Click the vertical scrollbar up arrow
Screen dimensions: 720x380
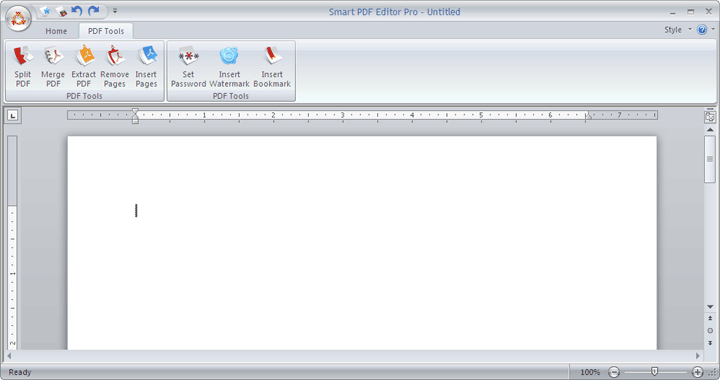tap(710, 130)
